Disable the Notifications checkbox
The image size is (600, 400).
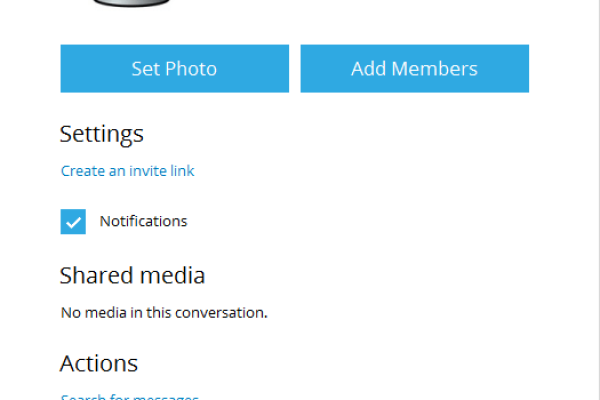[x=74, y=222]
